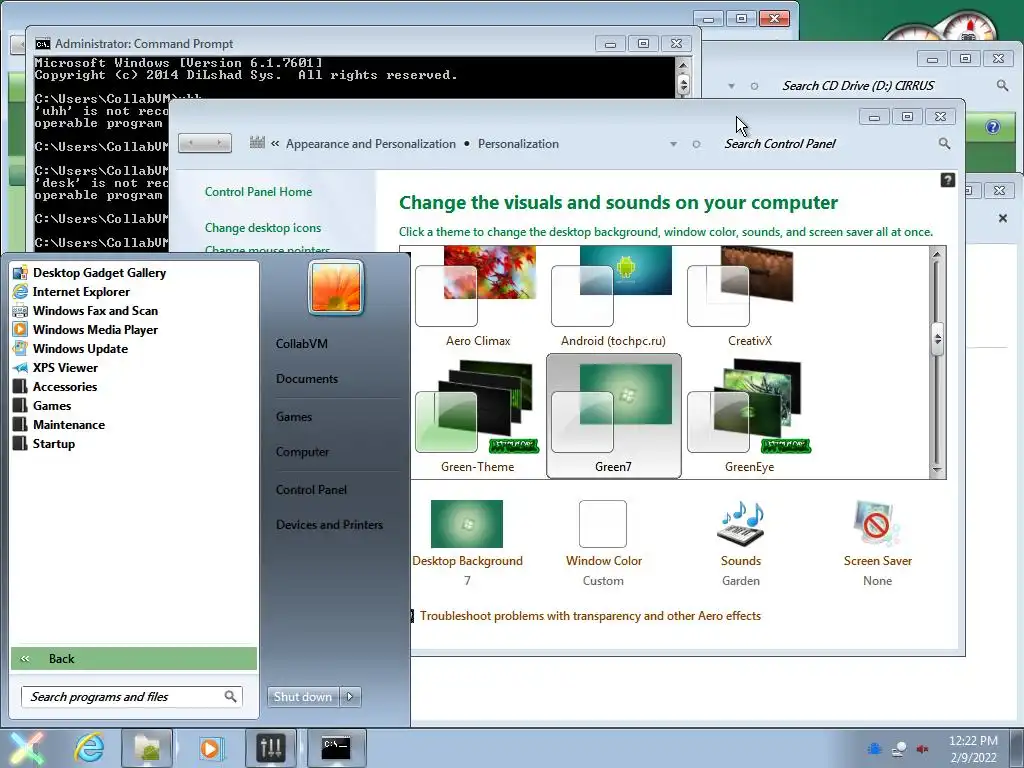
Task: Open Documents from Start menu
Action: coord(307,379)
